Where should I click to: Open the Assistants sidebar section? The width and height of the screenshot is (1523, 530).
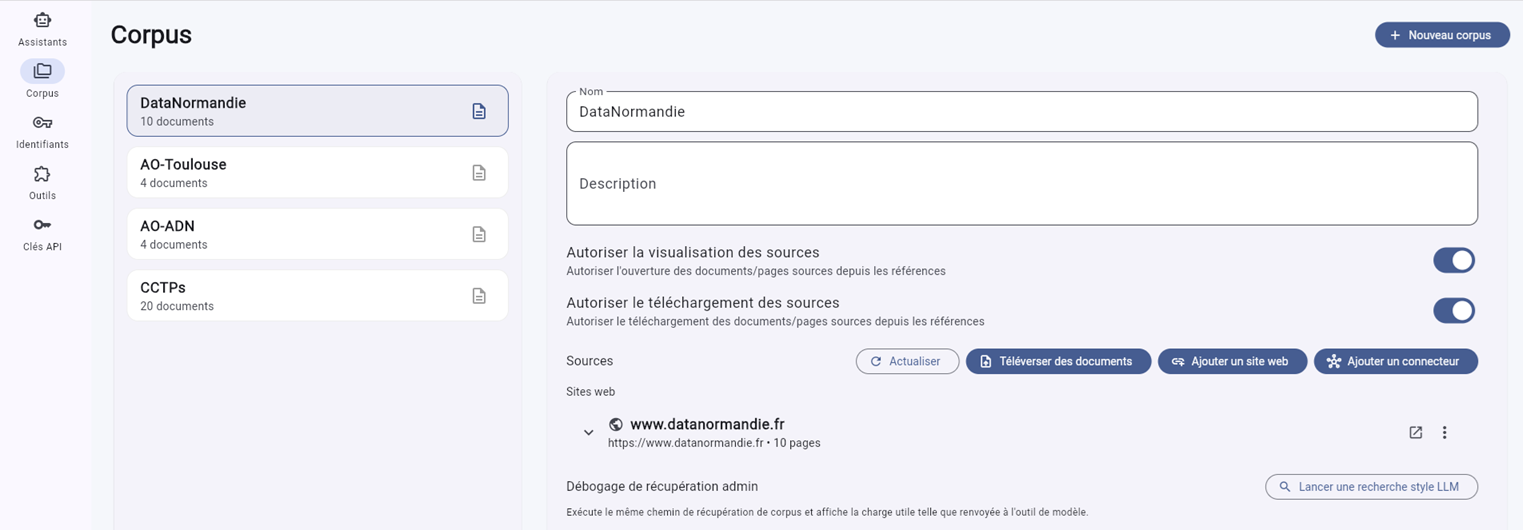coord(42,29)
